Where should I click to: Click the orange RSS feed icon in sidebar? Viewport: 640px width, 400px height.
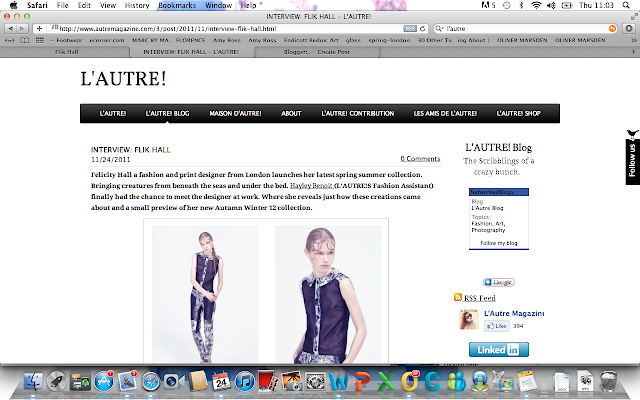458,297
